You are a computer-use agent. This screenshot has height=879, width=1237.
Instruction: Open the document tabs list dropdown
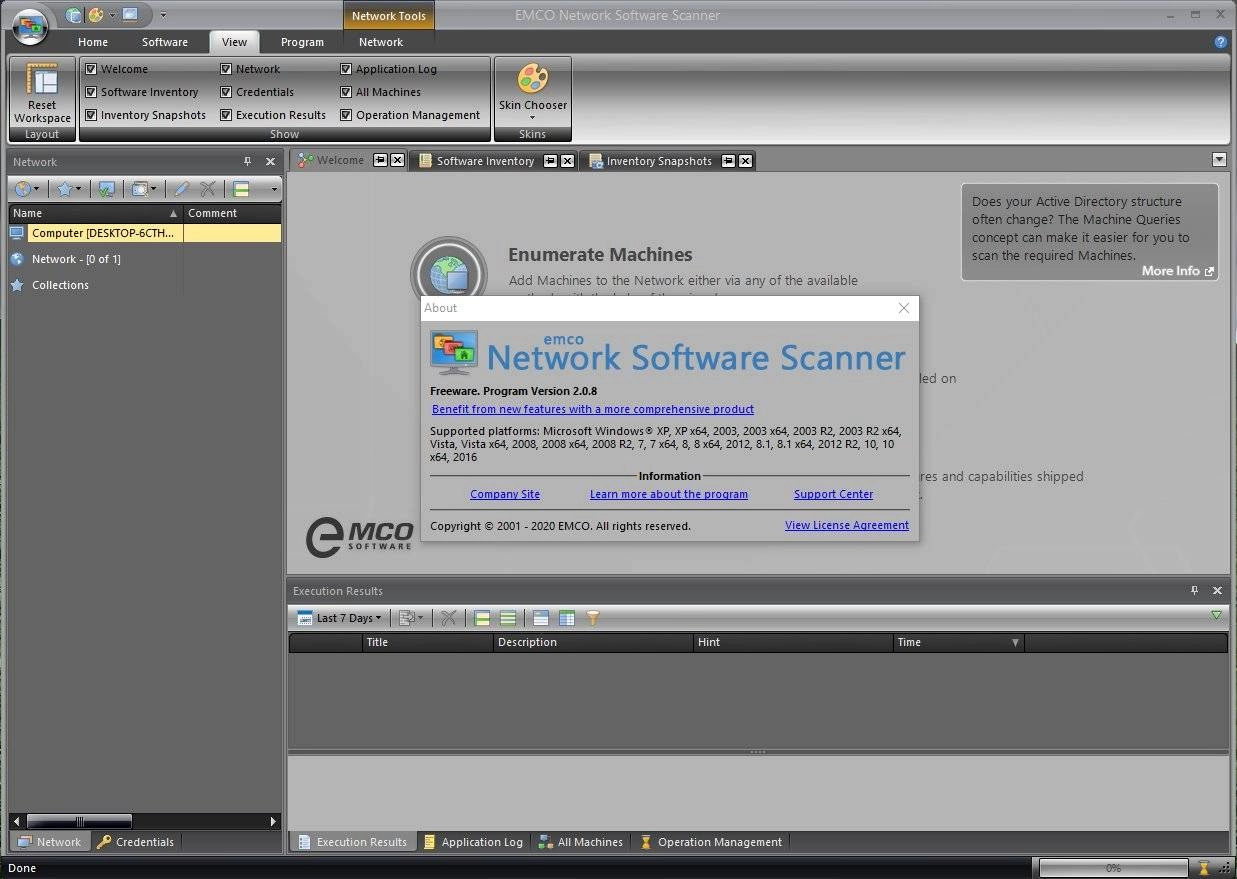coord(1219,160)
